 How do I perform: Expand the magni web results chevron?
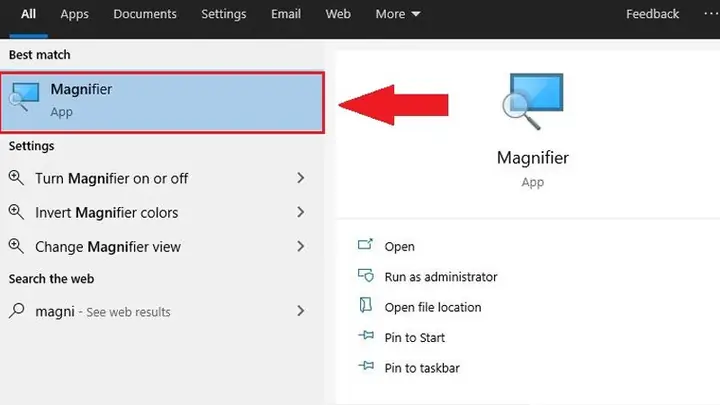point(301,311)
